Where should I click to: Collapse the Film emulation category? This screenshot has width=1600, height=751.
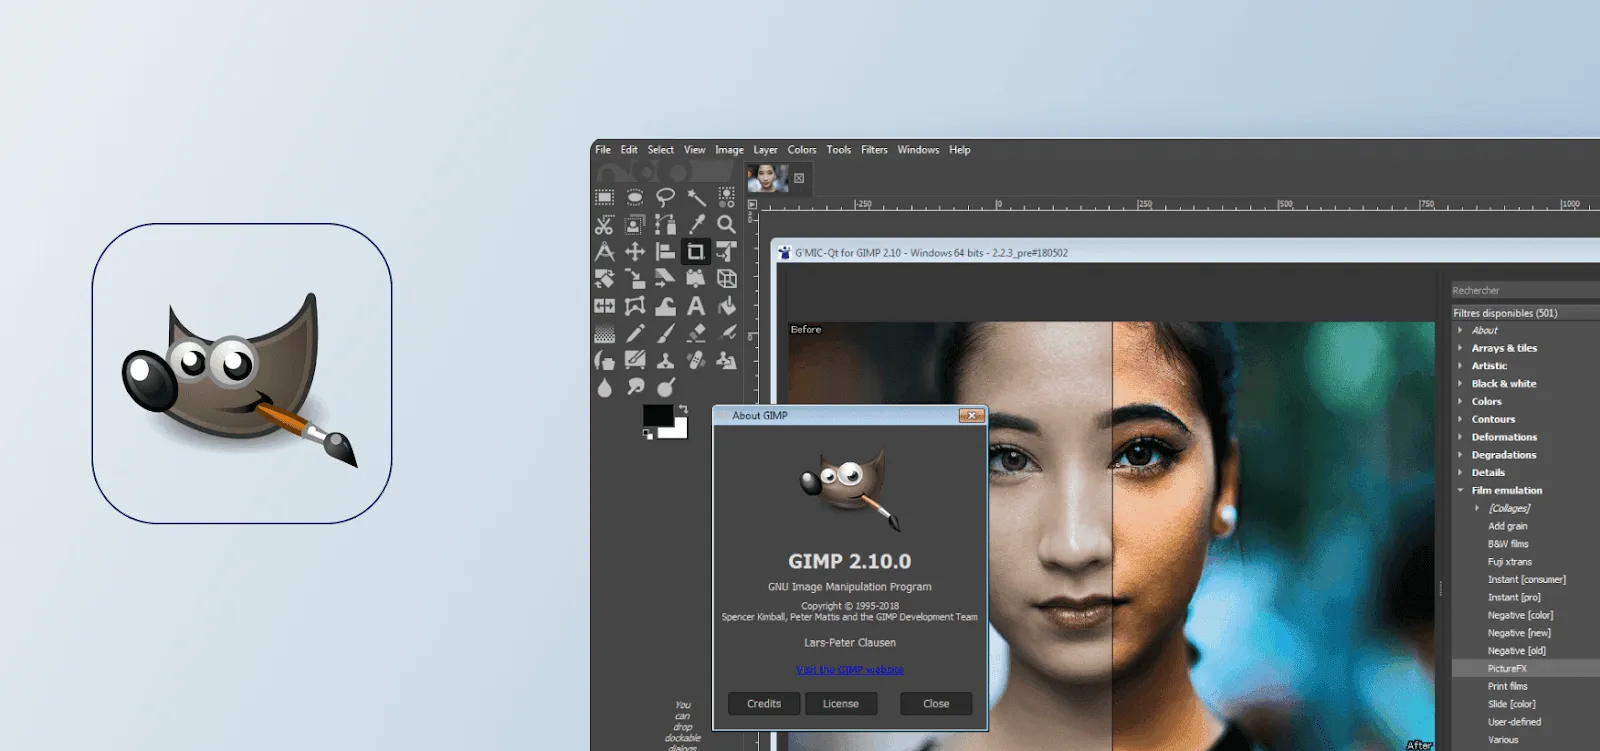point(1460,491)
